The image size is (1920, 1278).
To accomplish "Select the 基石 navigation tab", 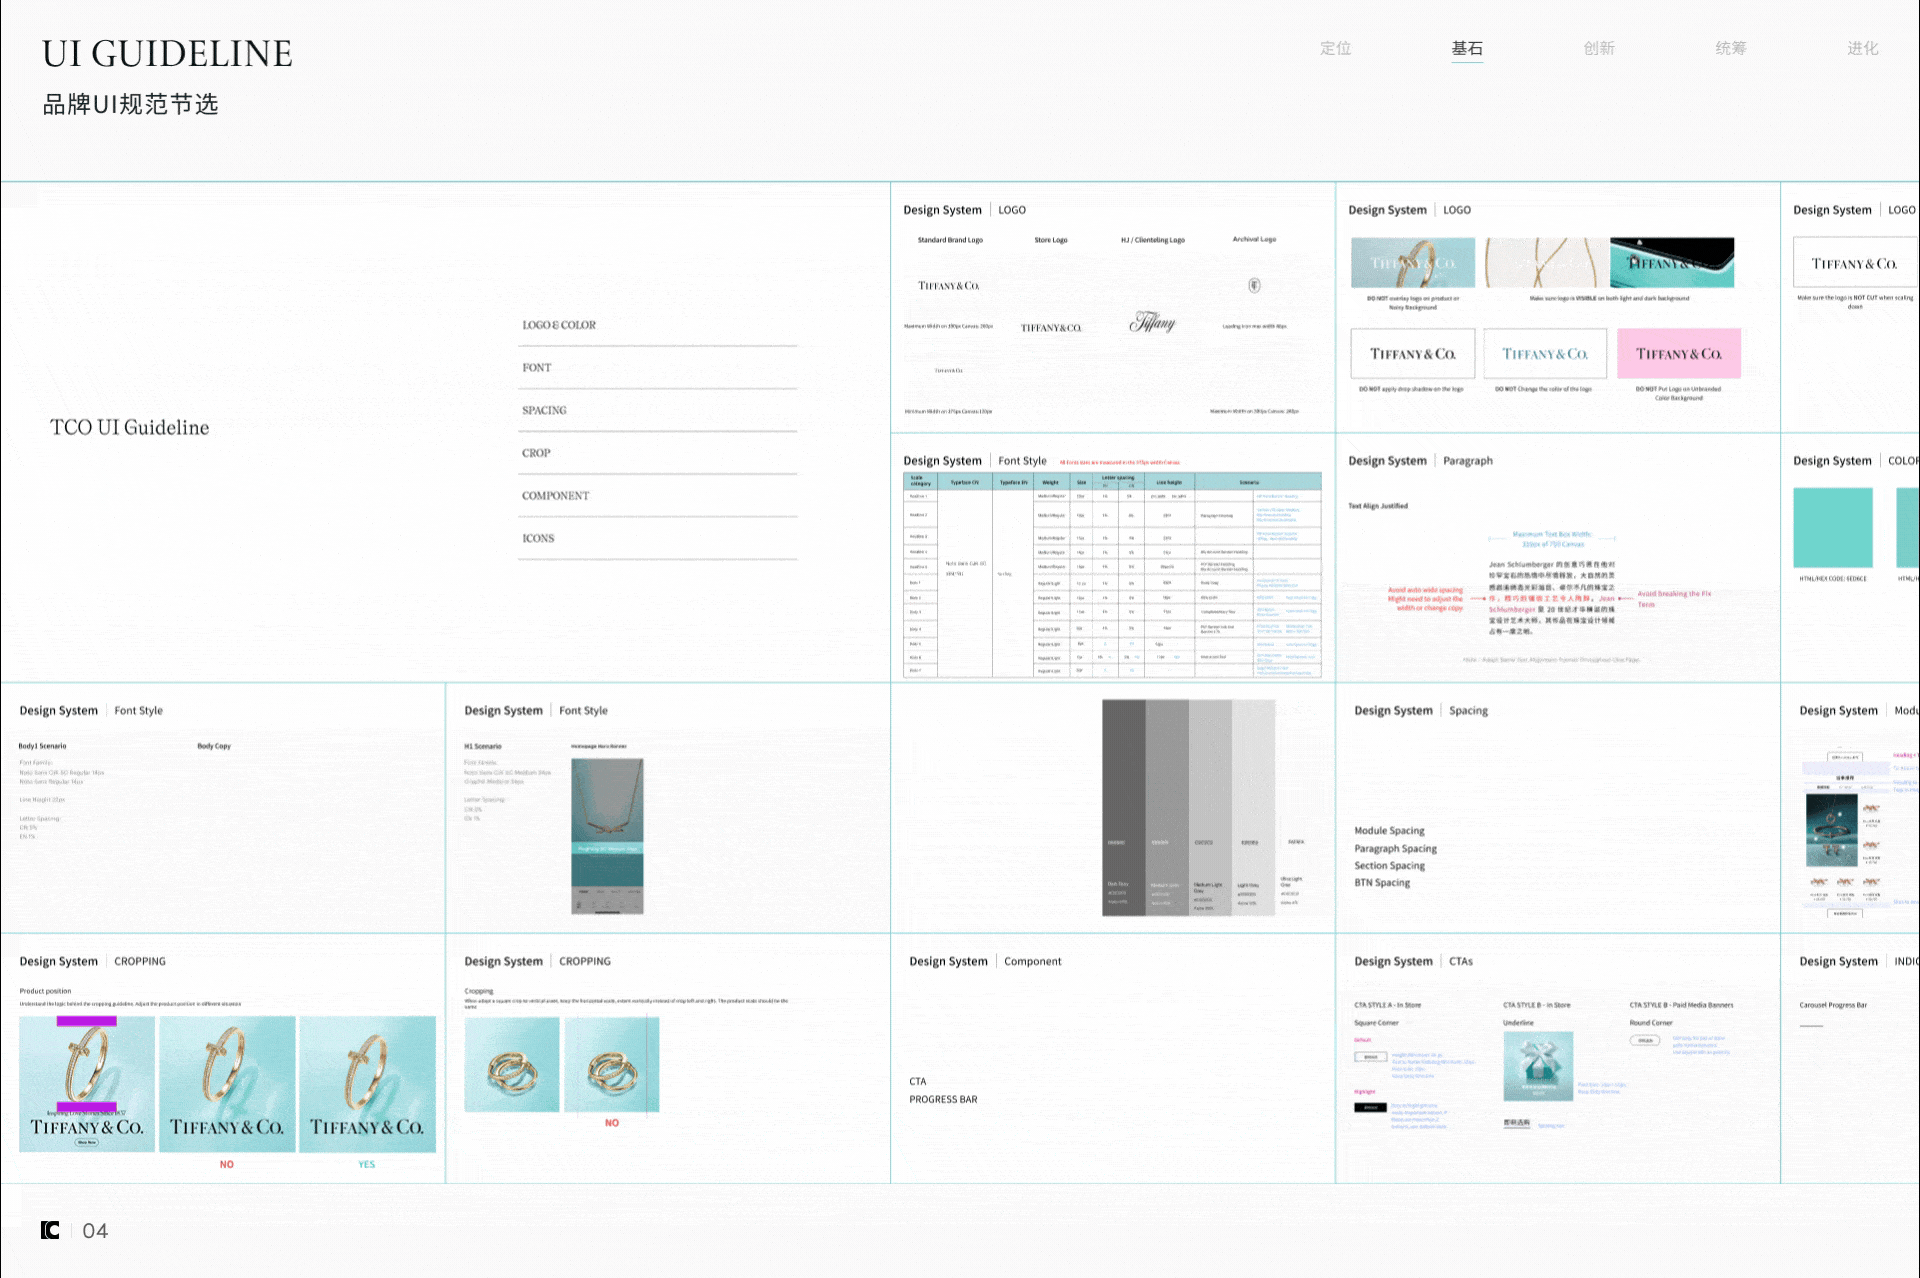I will (1467, 48).
